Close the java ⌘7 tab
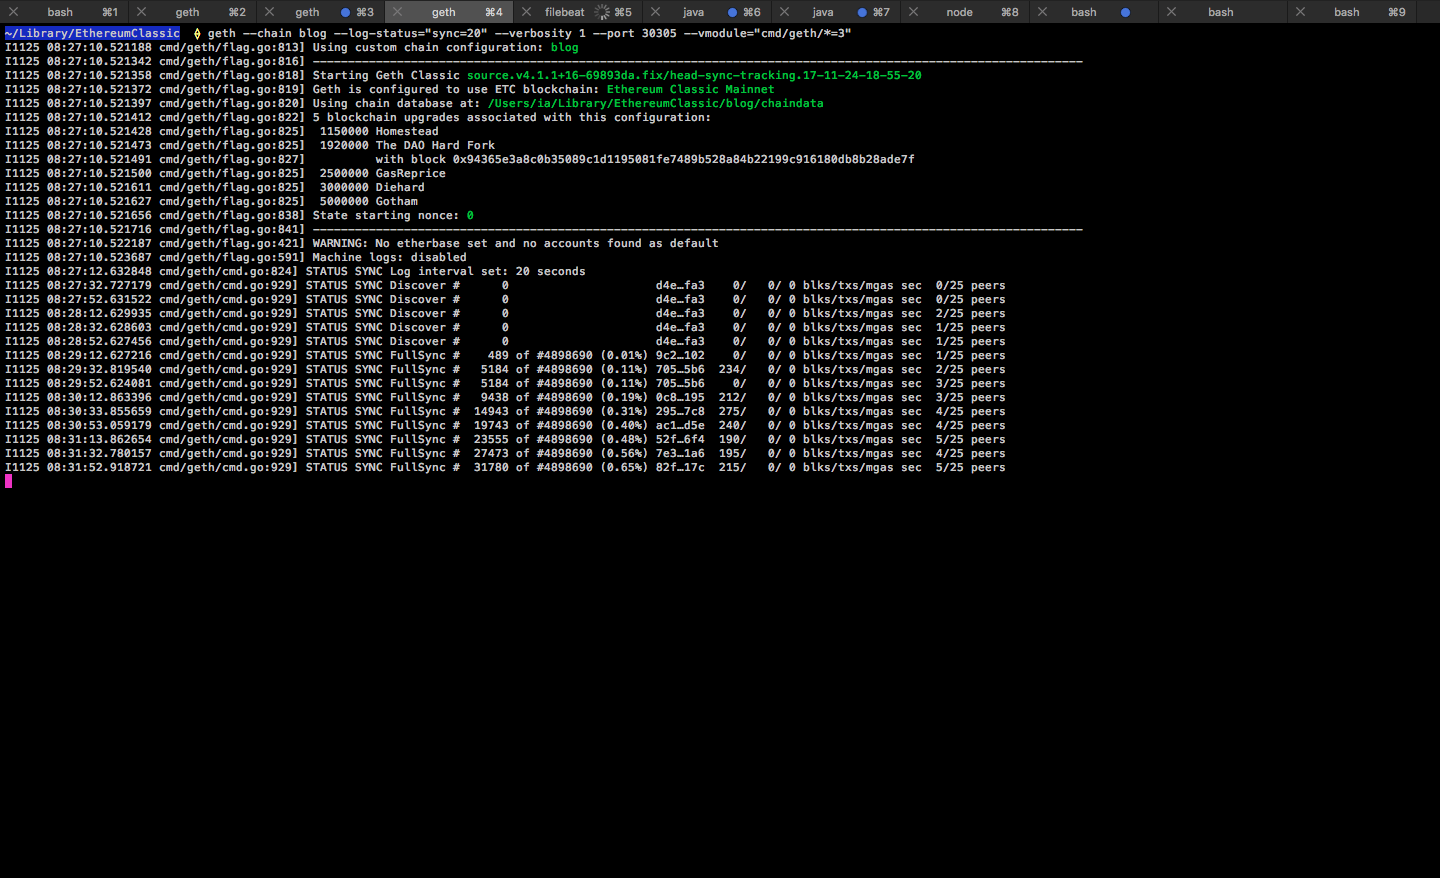This screenshot has width=1440, height=878. click(784, 12)
